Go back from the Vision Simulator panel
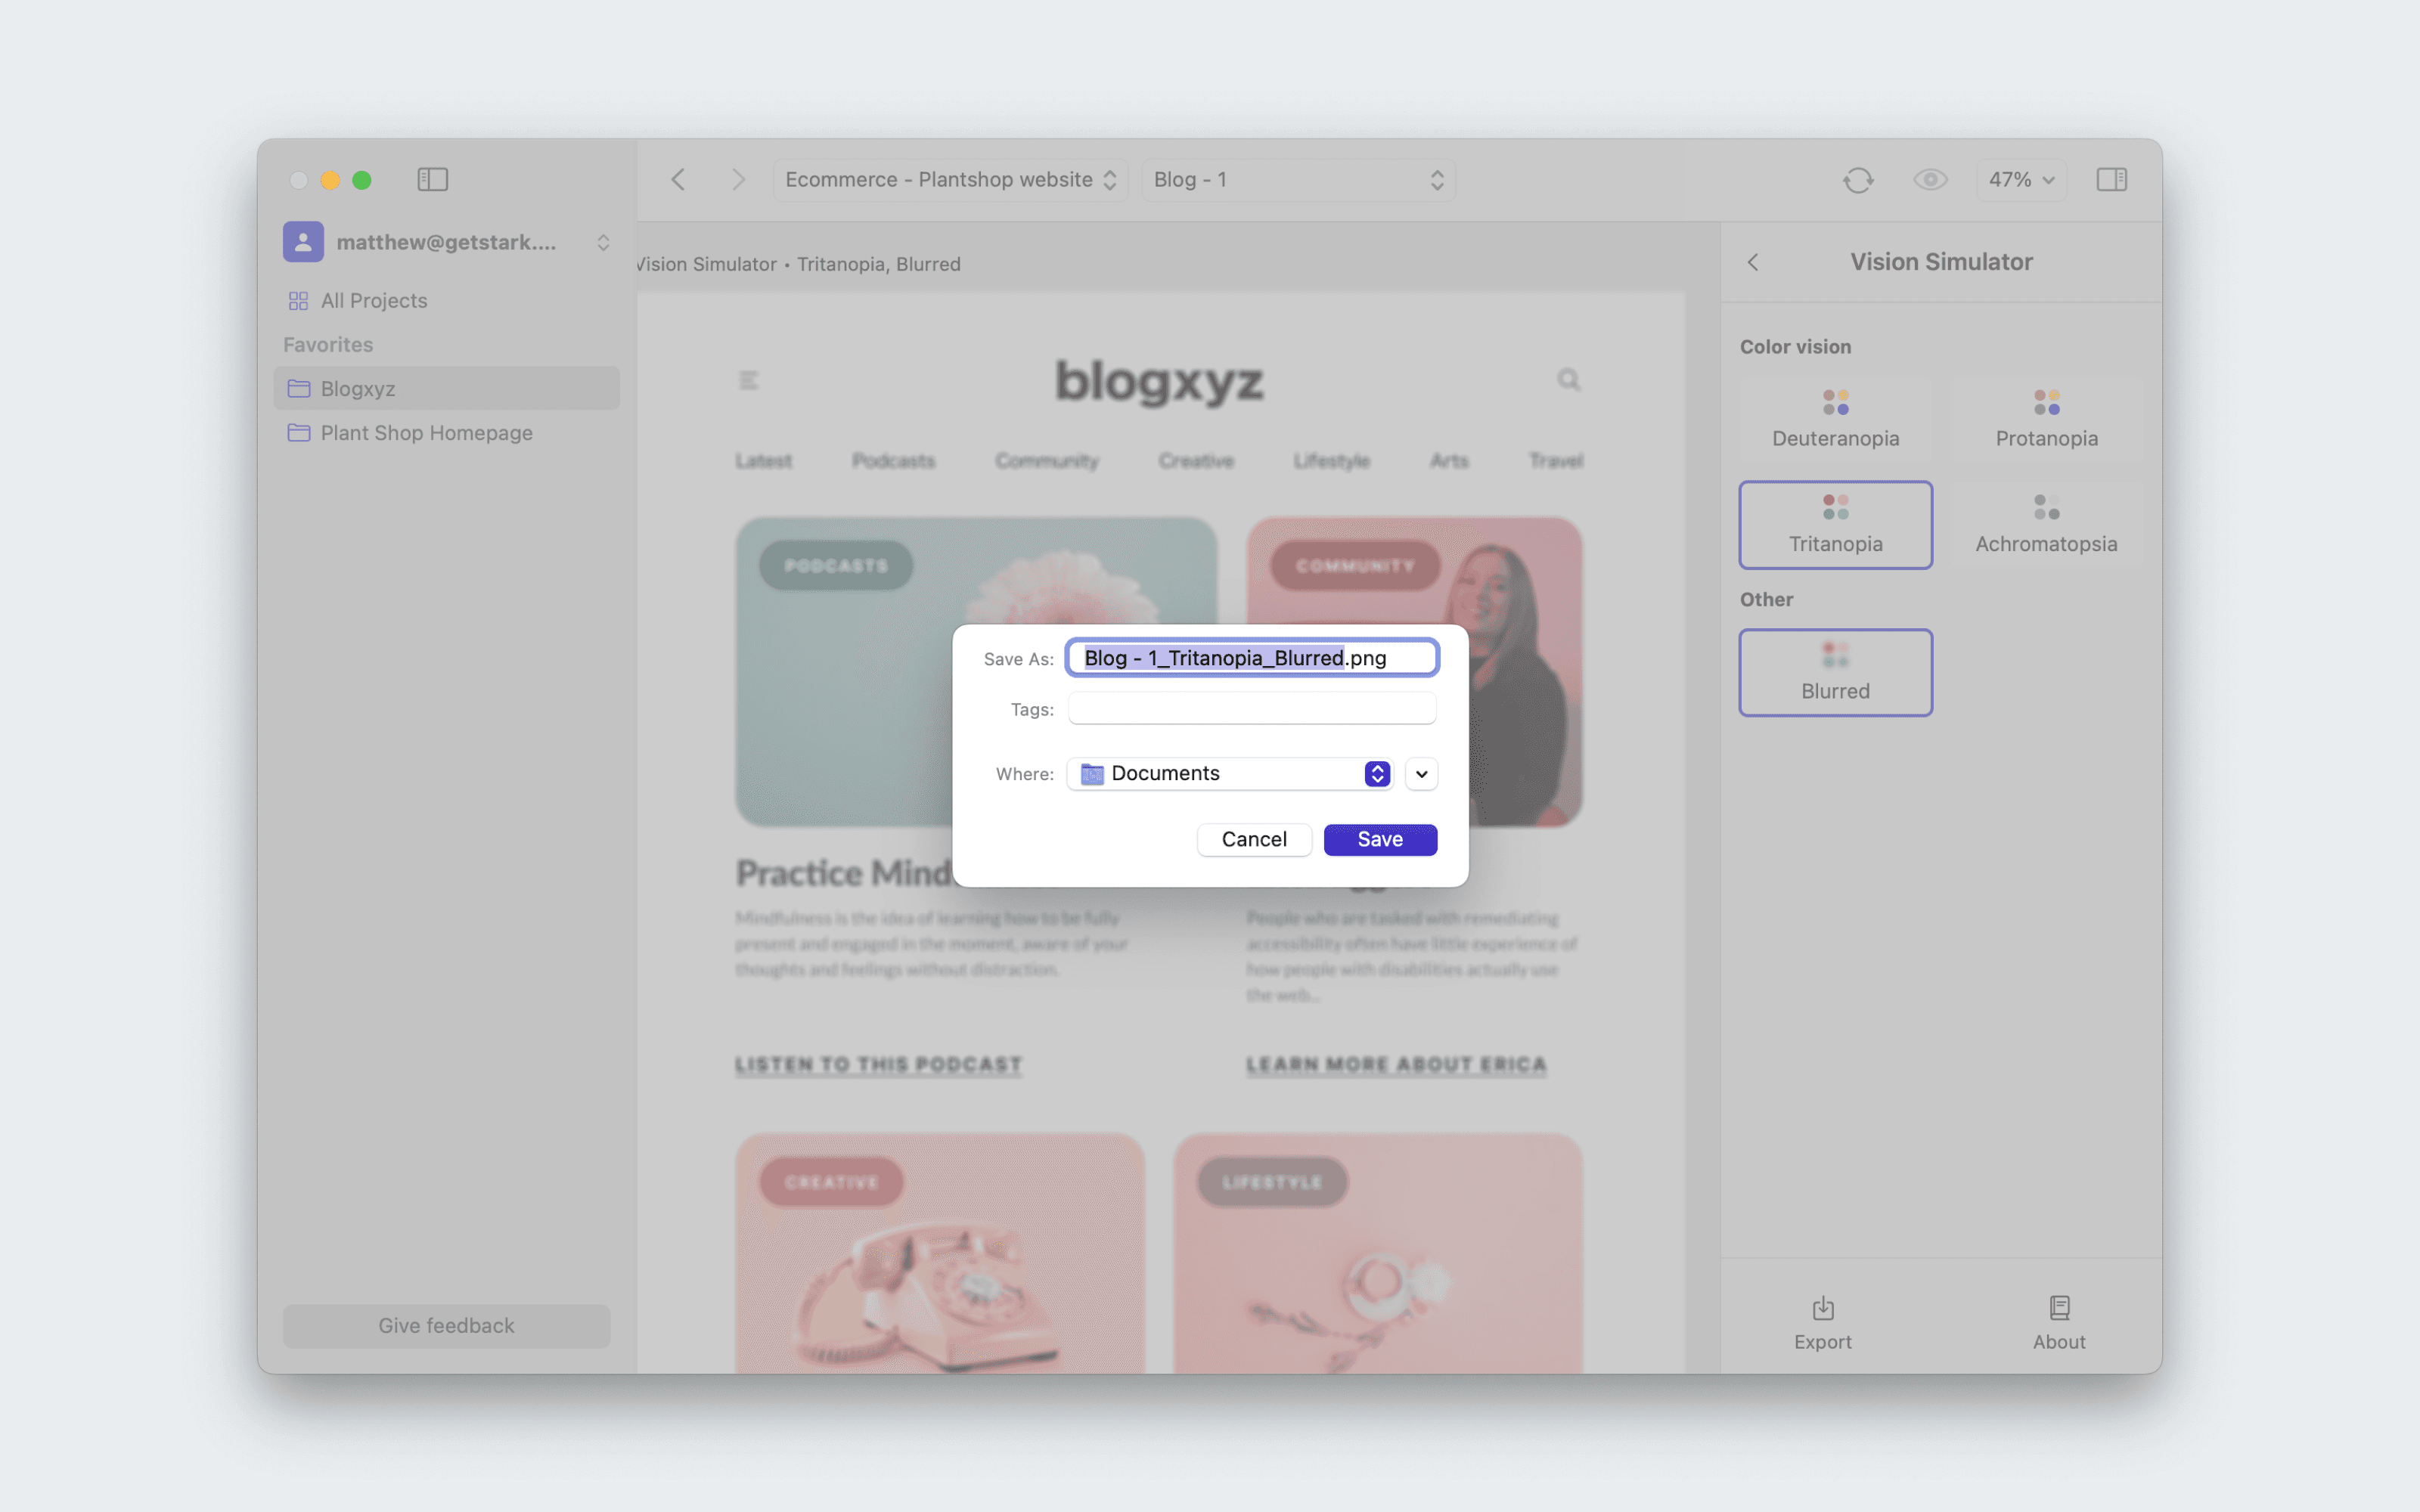This screenshot has width=2420, height=1512. click(1752, 262)
